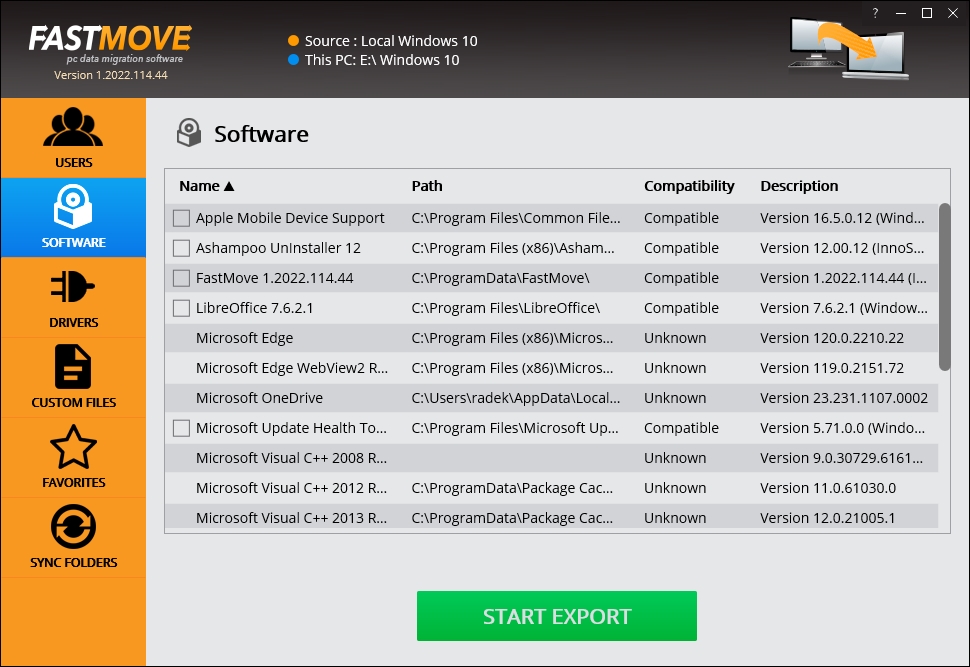Maximize the FastMove window
The height and width of the screenshot is (667, 970).
[x=927, y=13]
